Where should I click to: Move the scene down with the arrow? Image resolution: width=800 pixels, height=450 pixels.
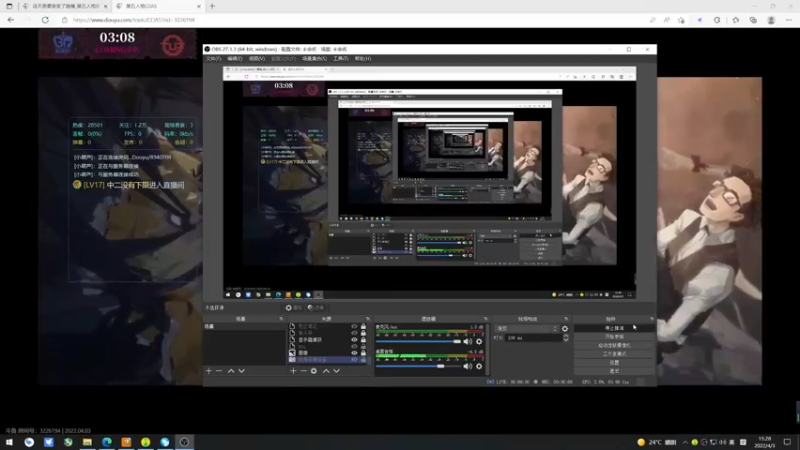coord(241,371)
